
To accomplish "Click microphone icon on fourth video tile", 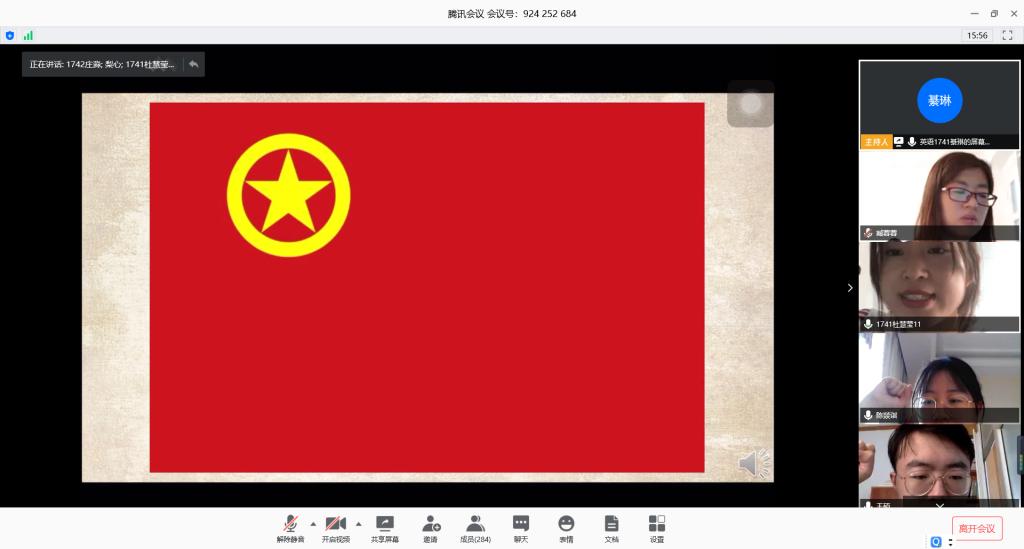I will 868,415.
